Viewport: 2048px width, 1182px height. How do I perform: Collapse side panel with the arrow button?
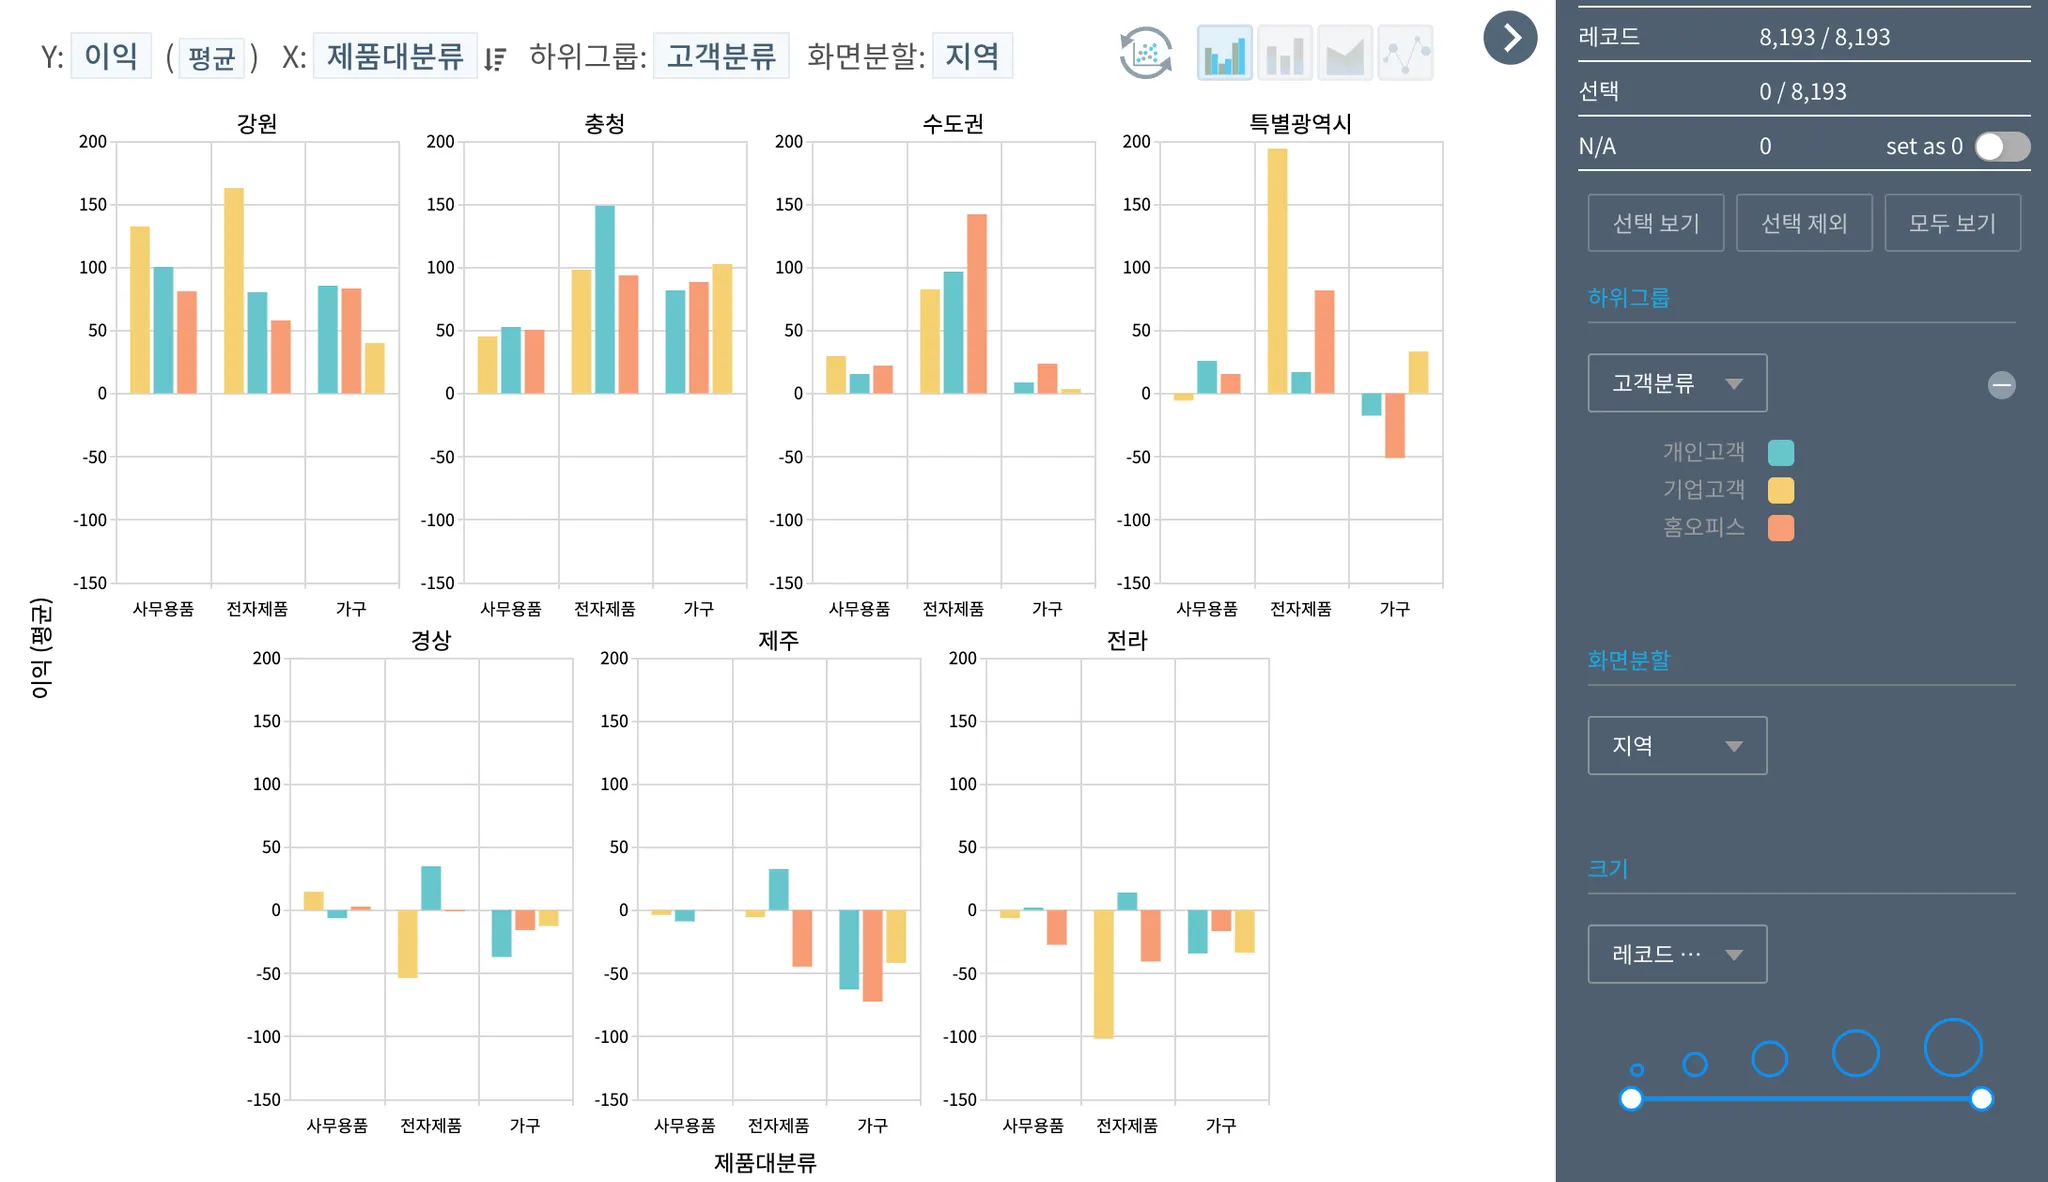tap(1510, 38)
